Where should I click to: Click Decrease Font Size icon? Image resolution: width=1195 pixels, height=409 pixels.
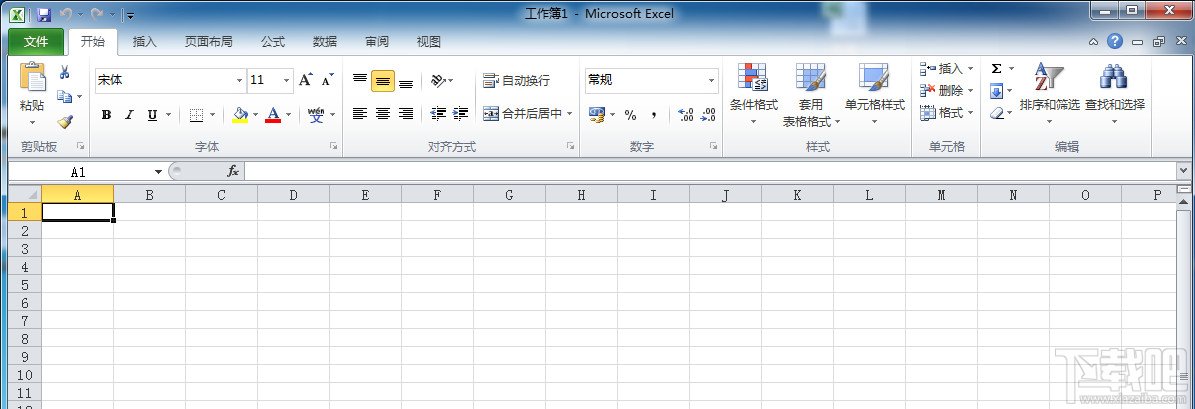tap(328, 80)
